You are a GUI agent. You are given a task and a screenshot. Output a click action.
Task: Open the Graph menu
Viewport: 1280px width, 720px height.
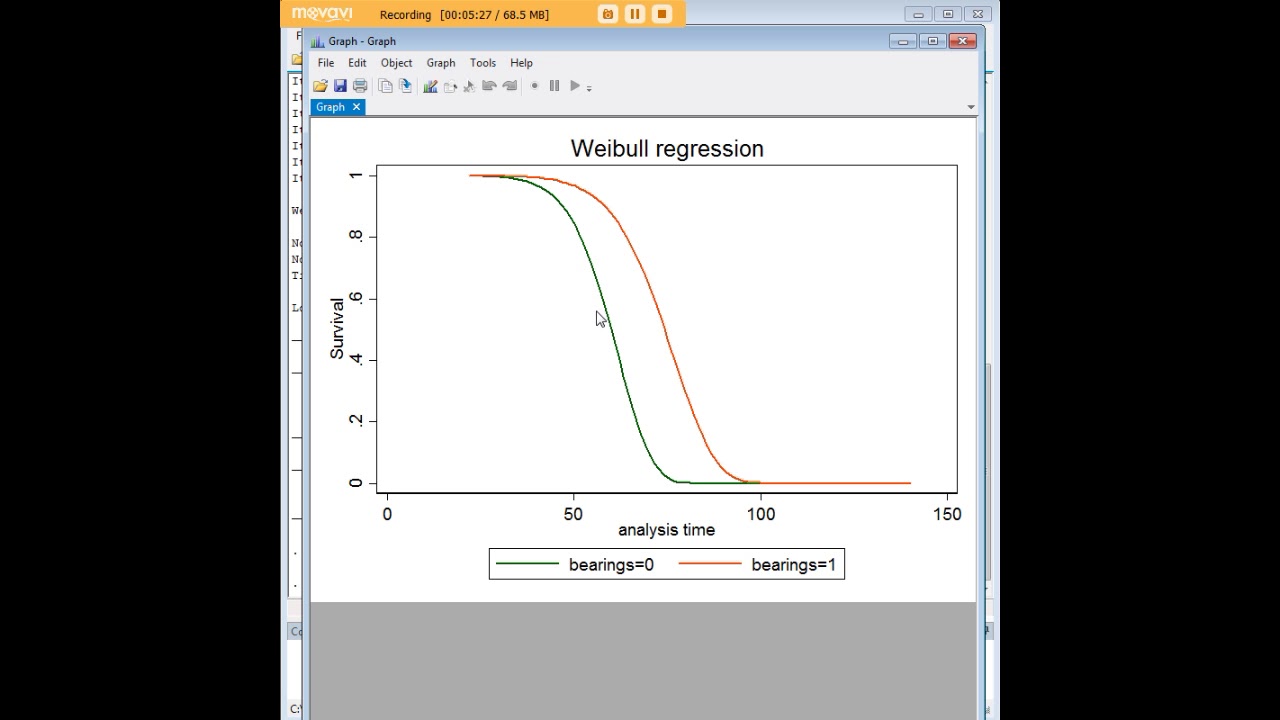tap(441, 62)
